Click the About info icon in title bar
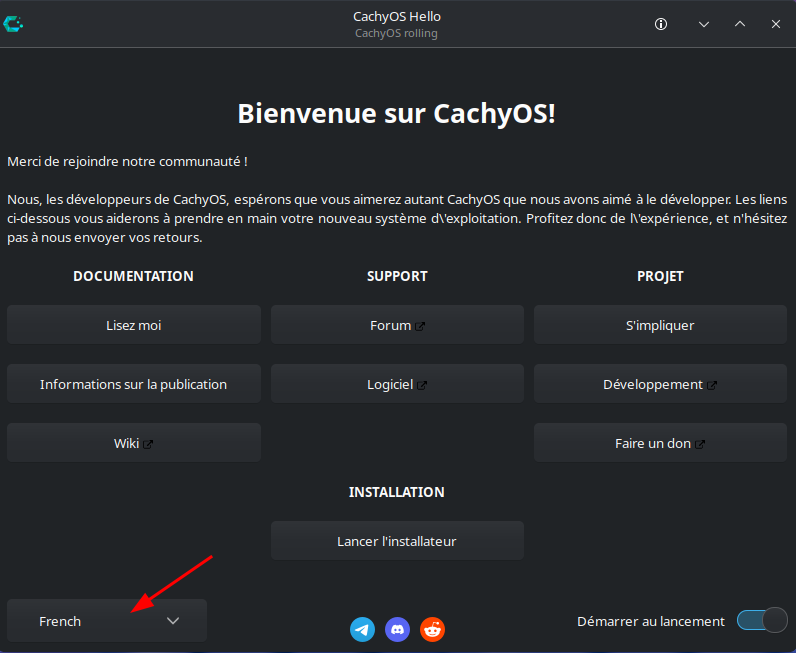 tap(661, 24)
